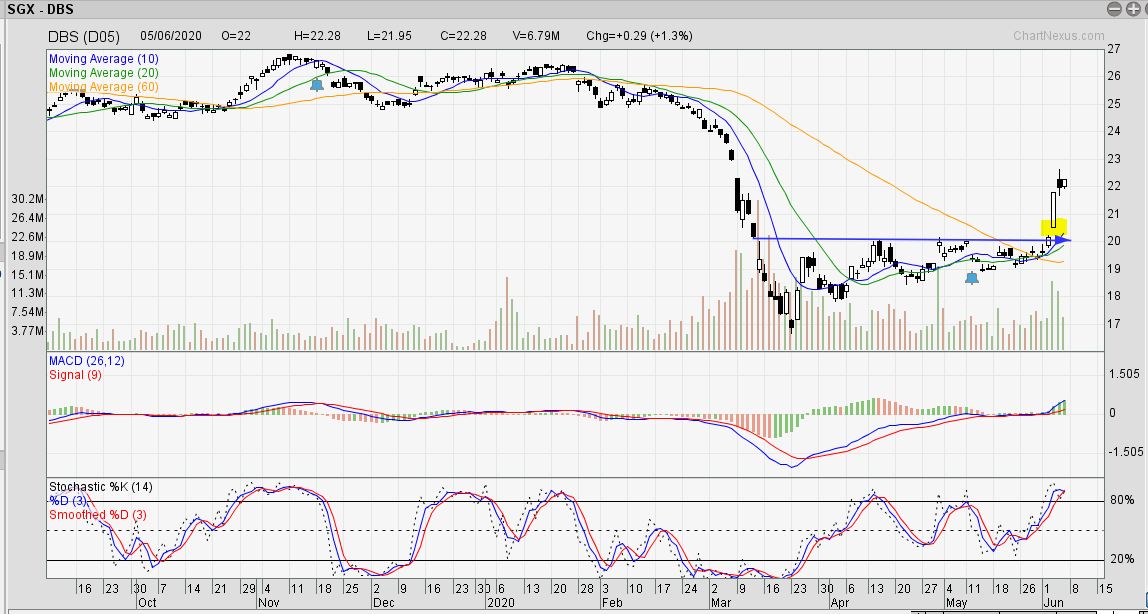
Task: Click the 20% stochastic level label
Action: pyautogui.click(x=1122, y=559)
